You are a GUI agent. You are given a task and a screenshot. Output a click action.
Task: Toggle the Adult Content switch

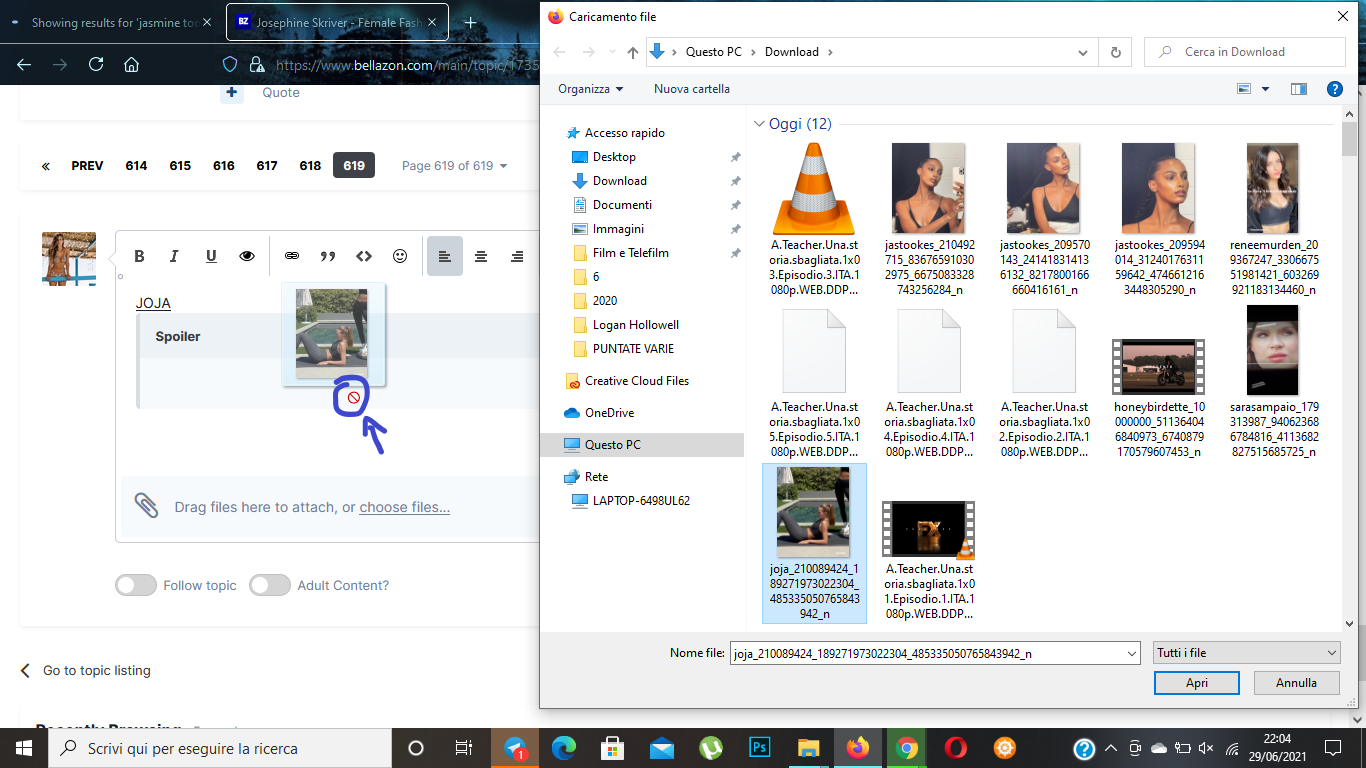pos(270,585)
